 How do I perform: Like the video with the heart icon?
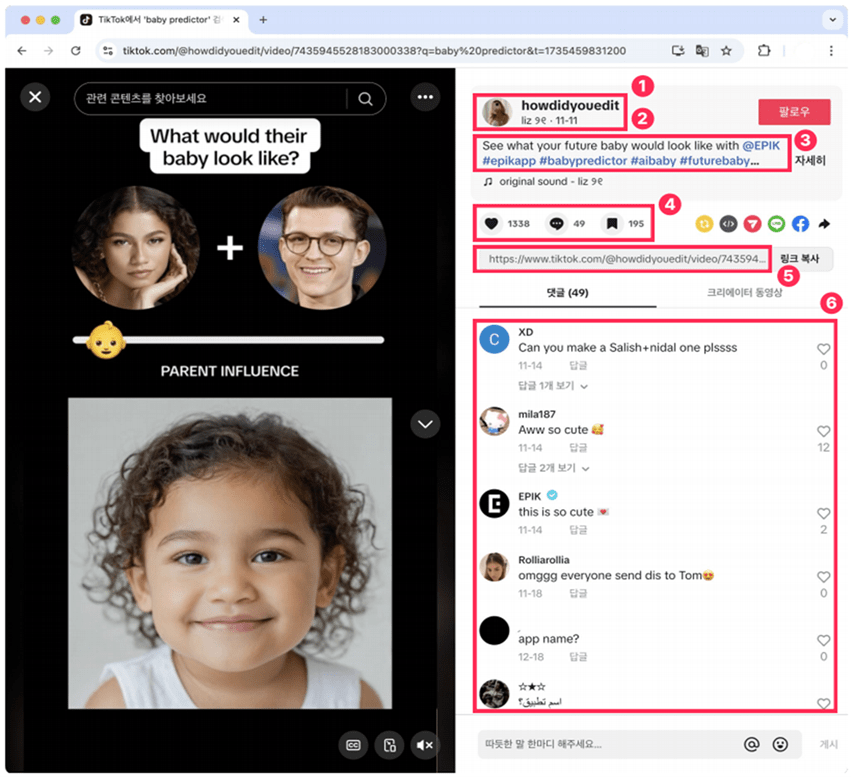coord(492,224)
